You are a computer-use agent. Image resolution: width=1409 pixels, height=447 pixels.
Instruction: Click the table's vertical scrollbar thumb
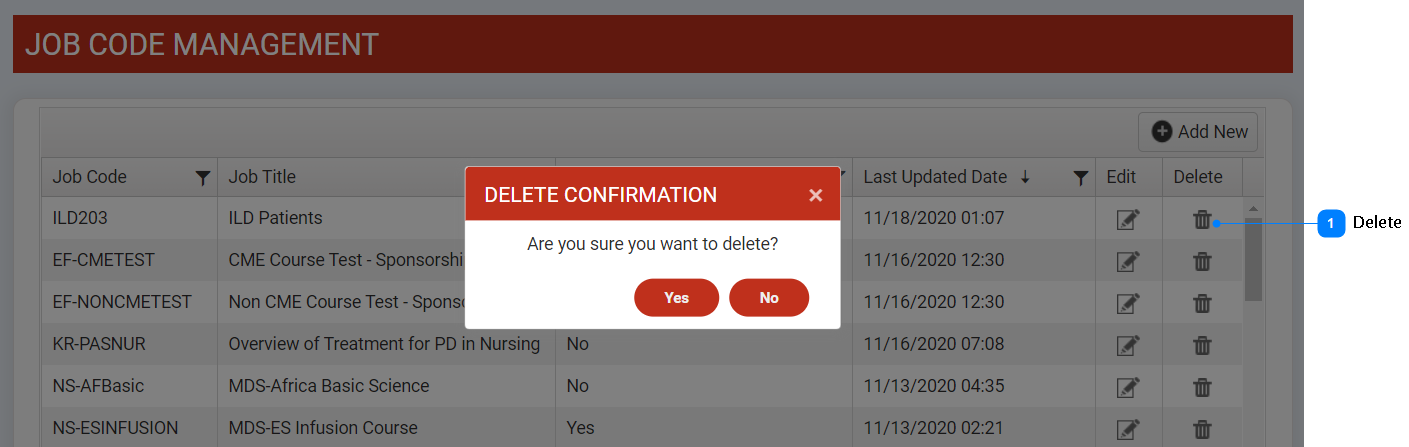[x=1253, y=259]
